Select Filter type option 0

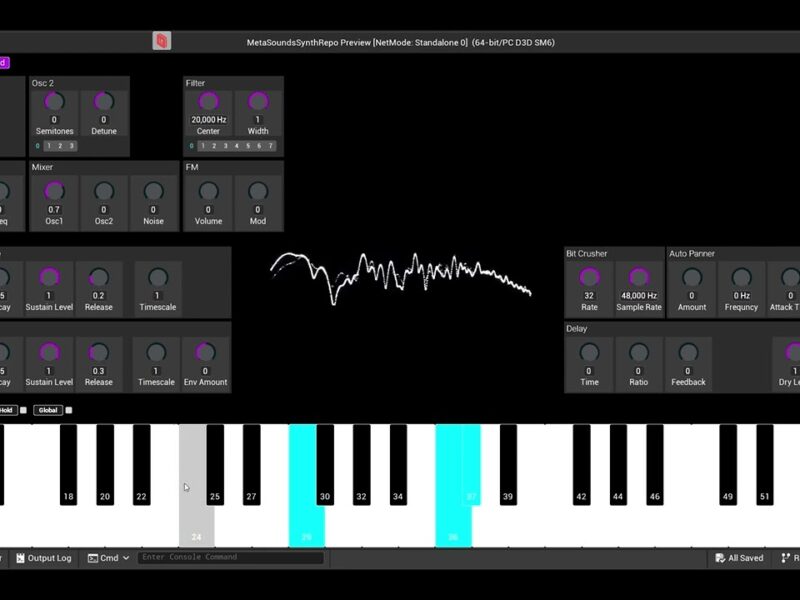[191, 146]
